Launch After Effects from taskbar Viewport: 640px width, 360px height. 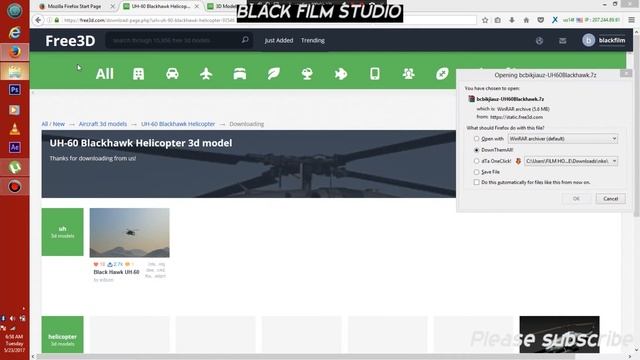pos(15,147)
